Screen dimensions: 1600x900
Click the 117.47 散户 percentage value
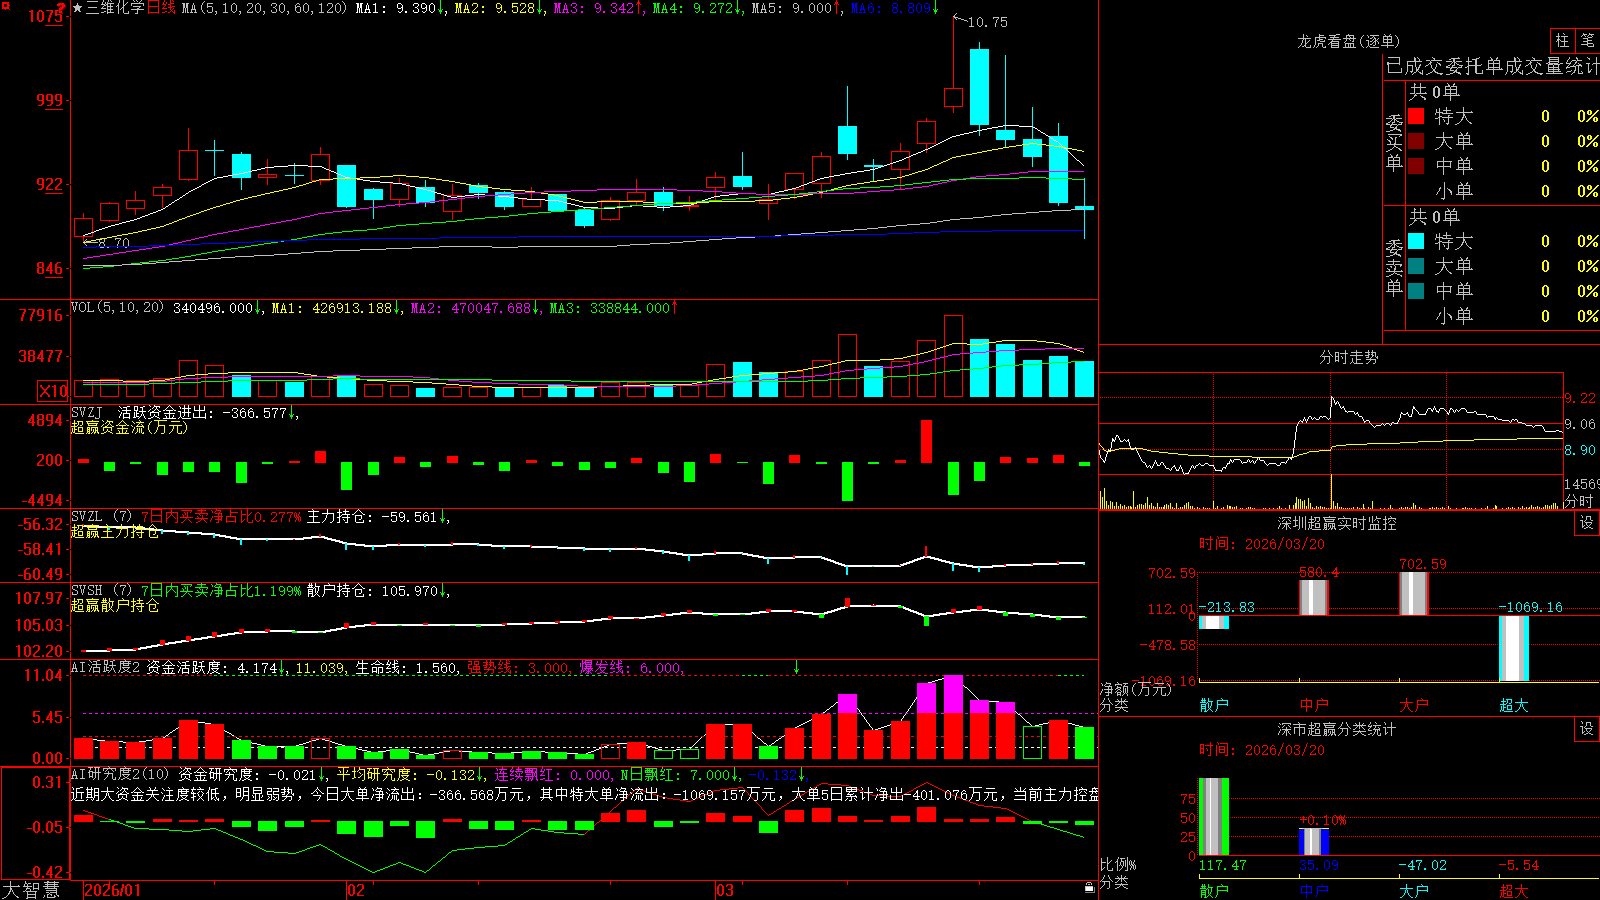(1223, 866)
